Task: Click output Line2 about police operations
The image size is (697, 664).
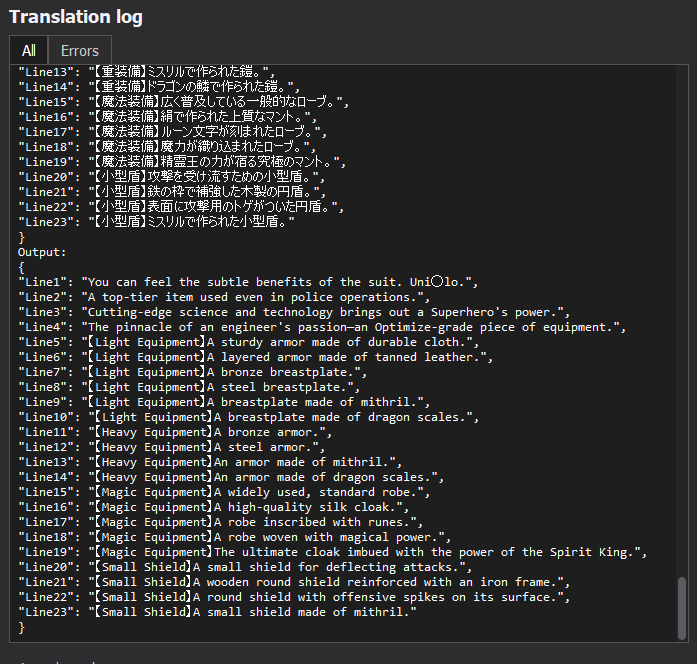Action: [x=224, y=297]
